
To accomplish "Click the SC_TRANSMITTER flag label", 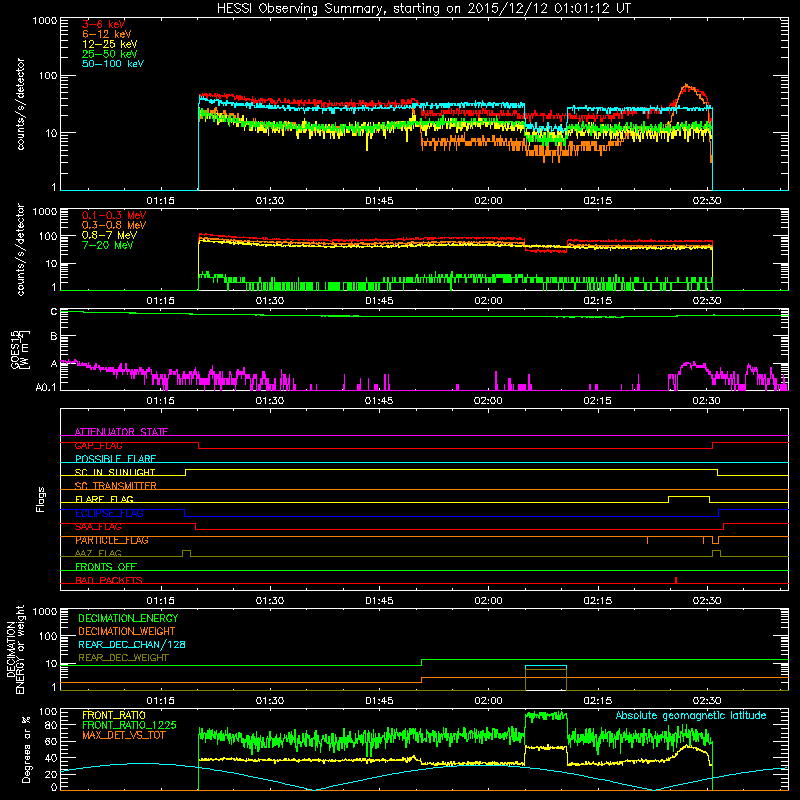I will pyautogui.click(x=115, y=486).
